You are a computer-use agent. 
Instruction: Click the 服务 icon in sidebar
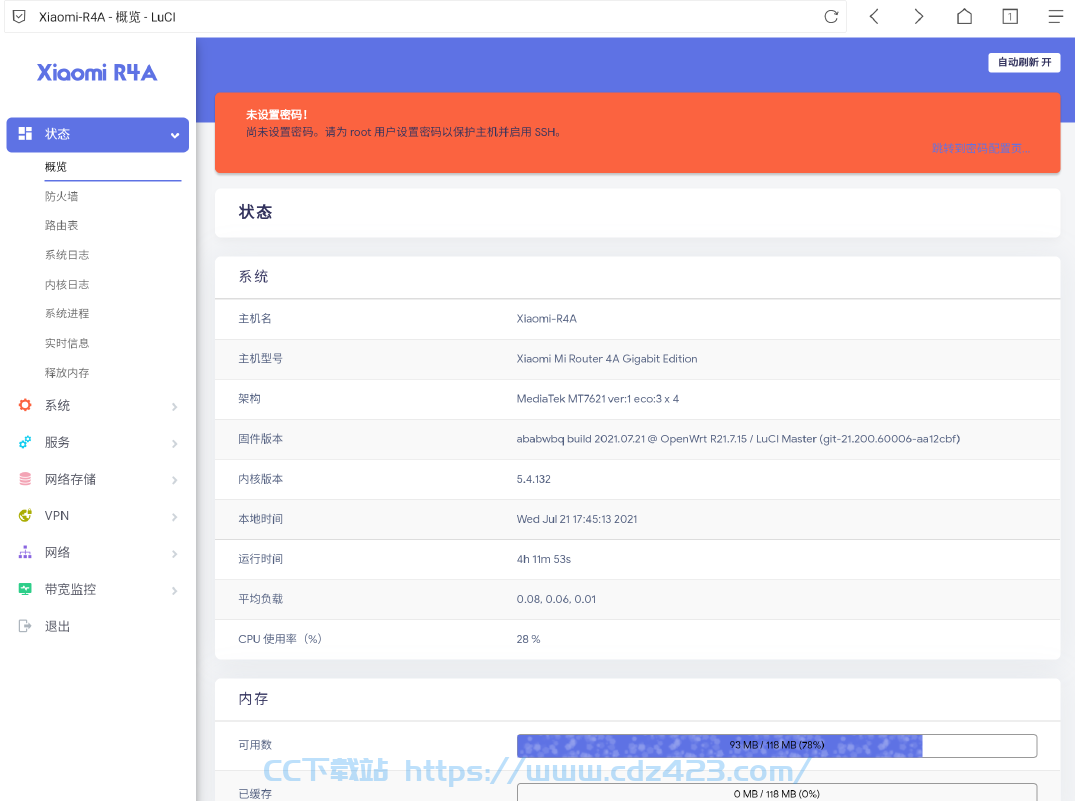(25, 442)
